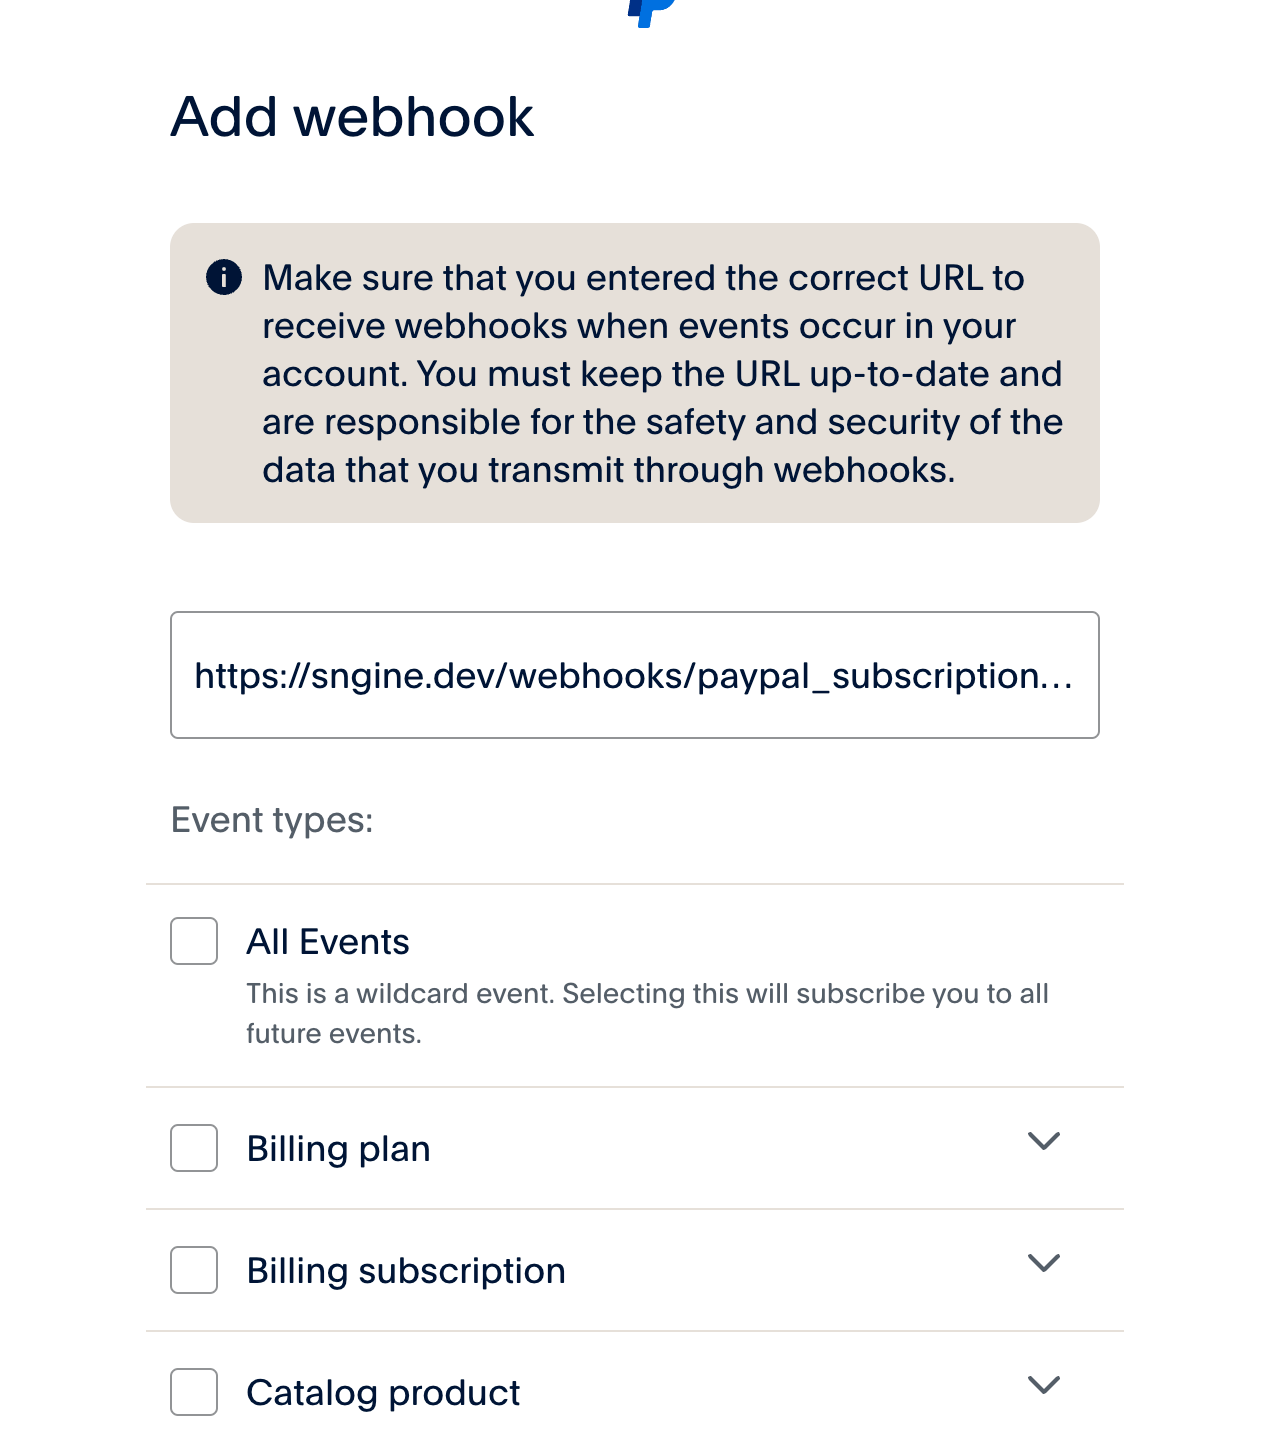The image size is (1262, 1446).
Task: Tick the Billing plan checkbox
Action: [x=194, y=1148]
